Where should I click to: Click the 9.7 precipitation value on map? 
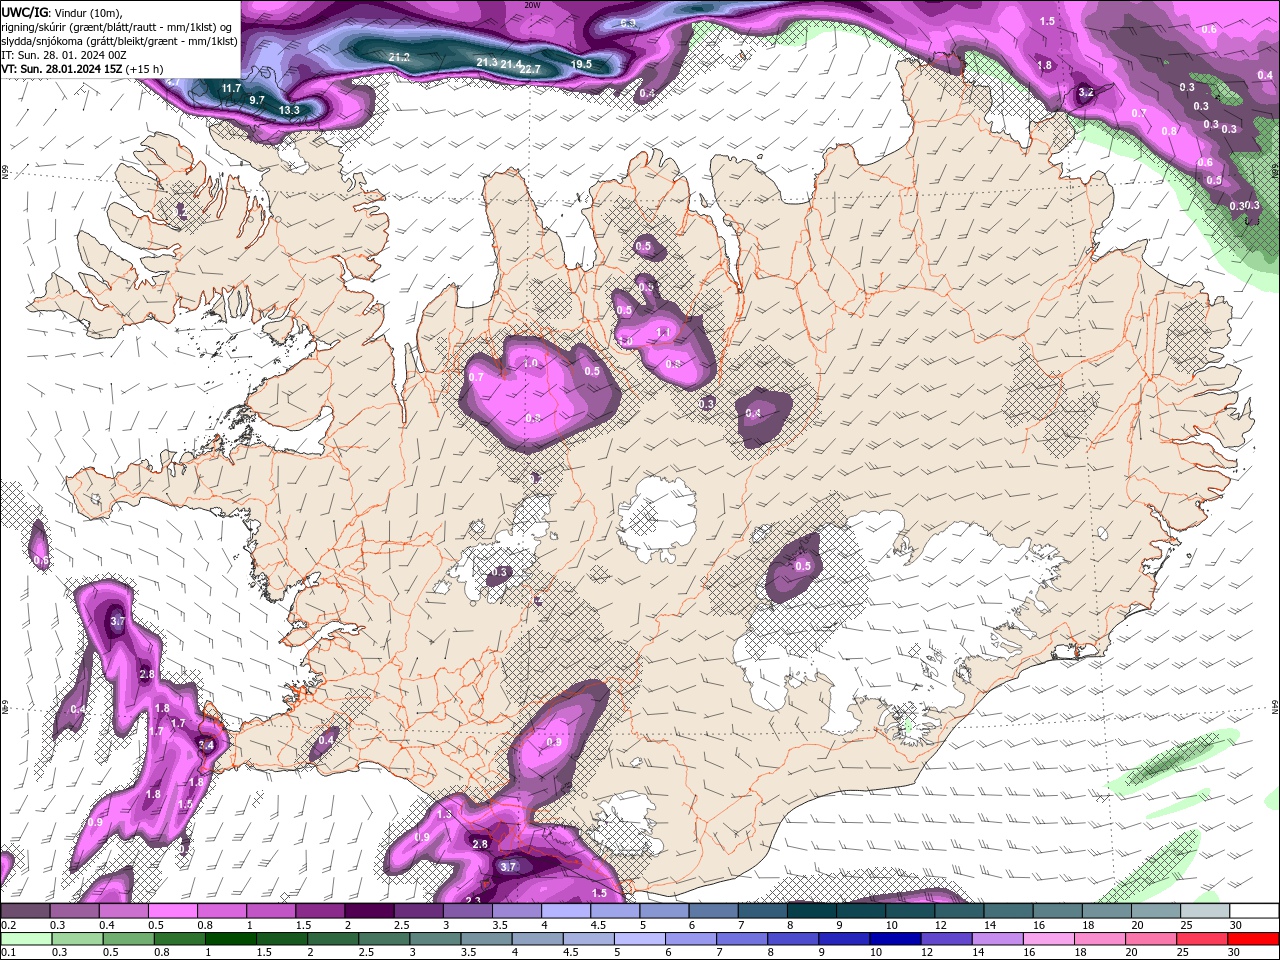click(257, 100)
